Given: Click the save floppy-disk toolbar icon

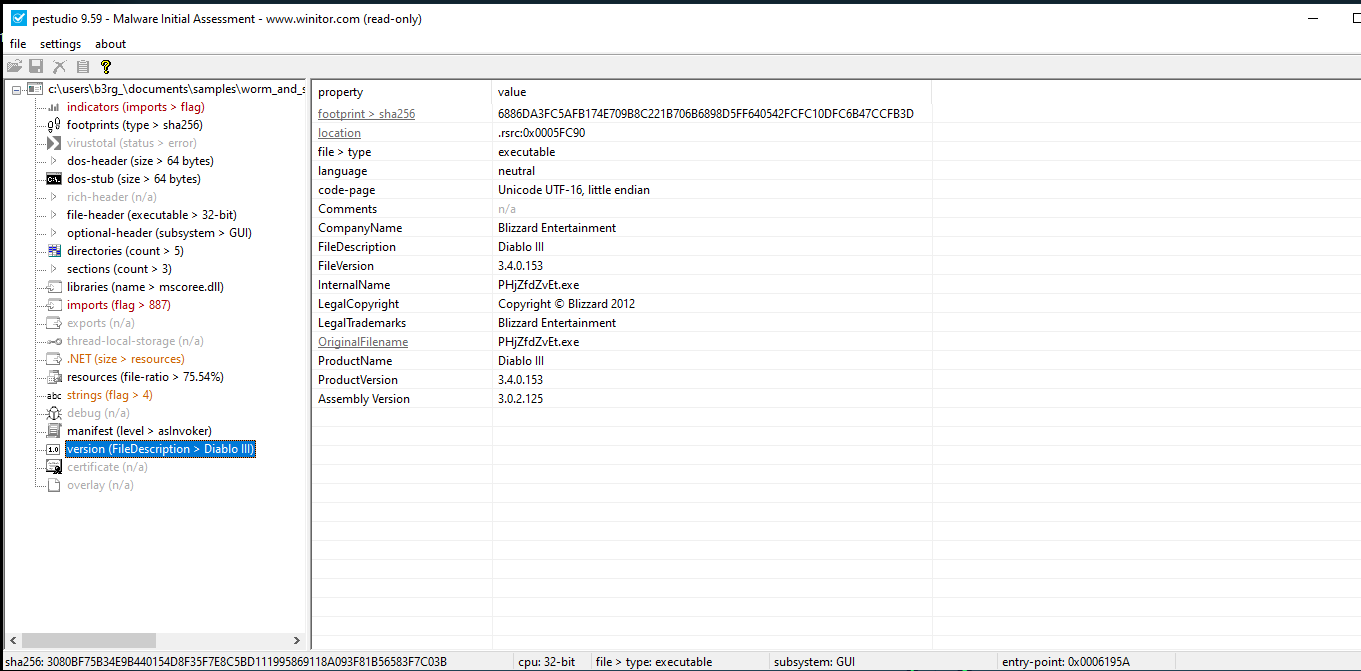Looking at the screenshot, I should (x=36, y=66).
